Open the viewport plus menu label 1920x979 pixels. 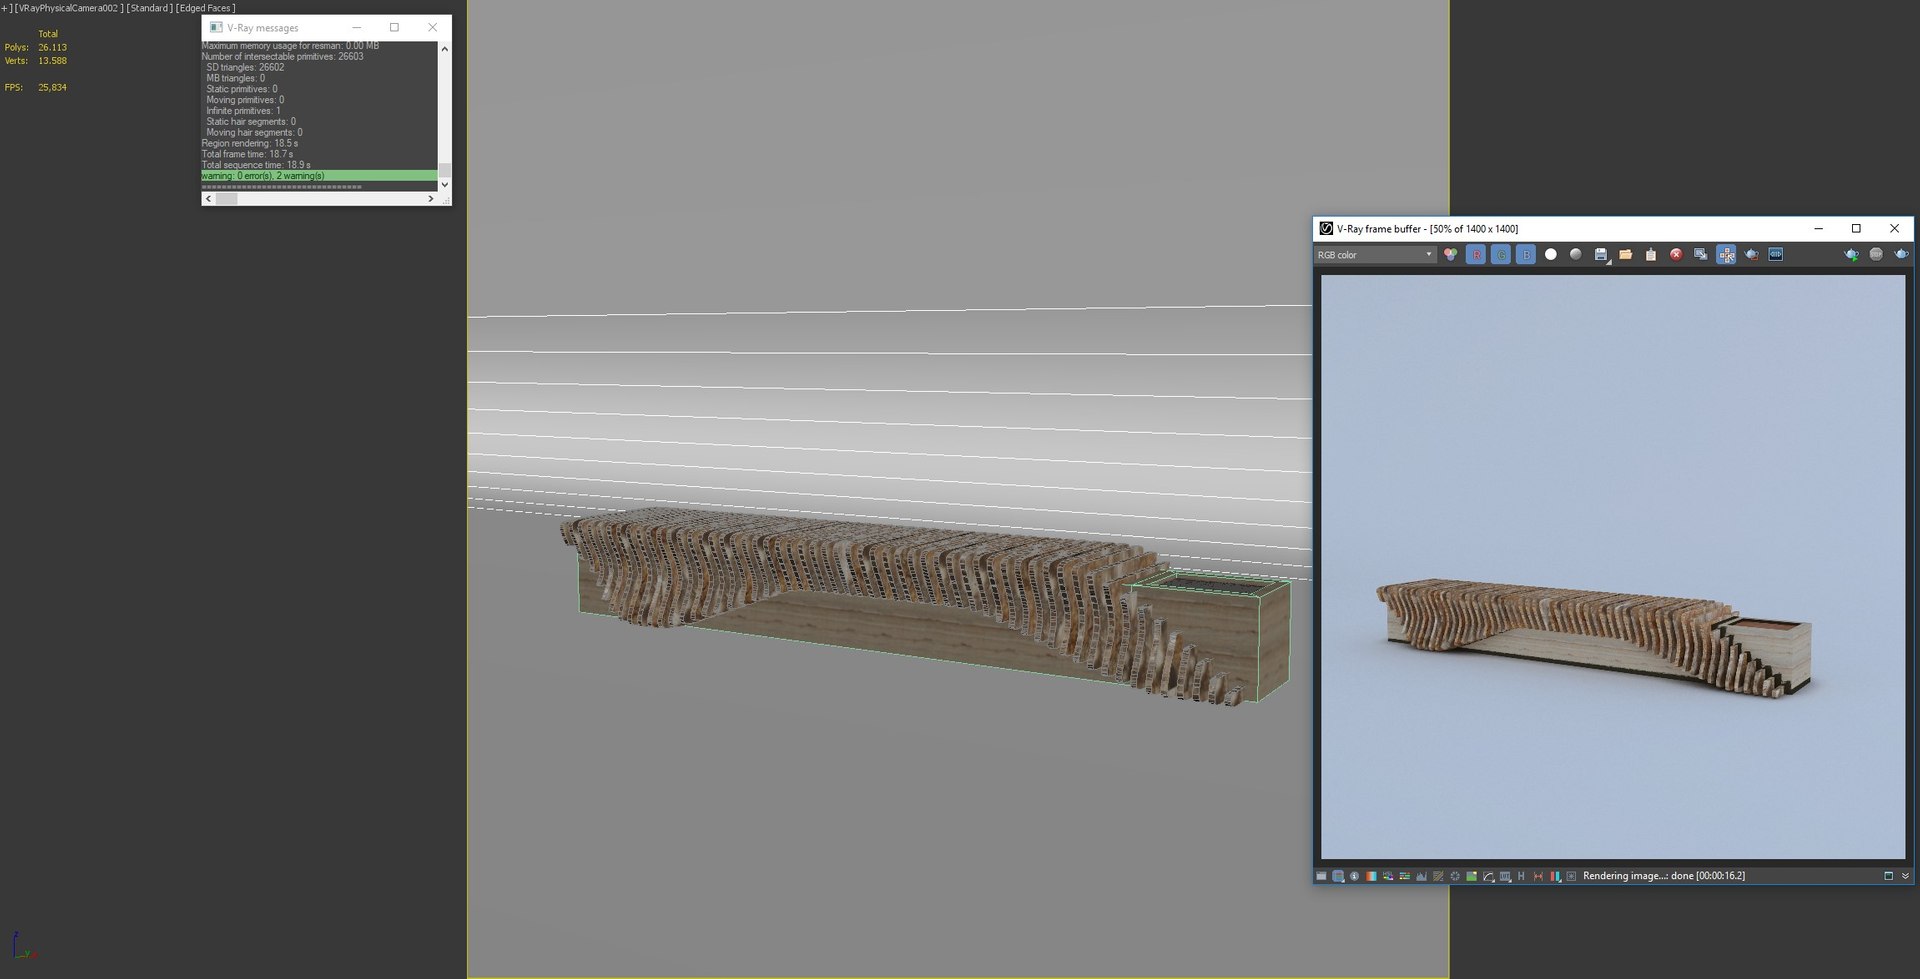click(4, 8)
